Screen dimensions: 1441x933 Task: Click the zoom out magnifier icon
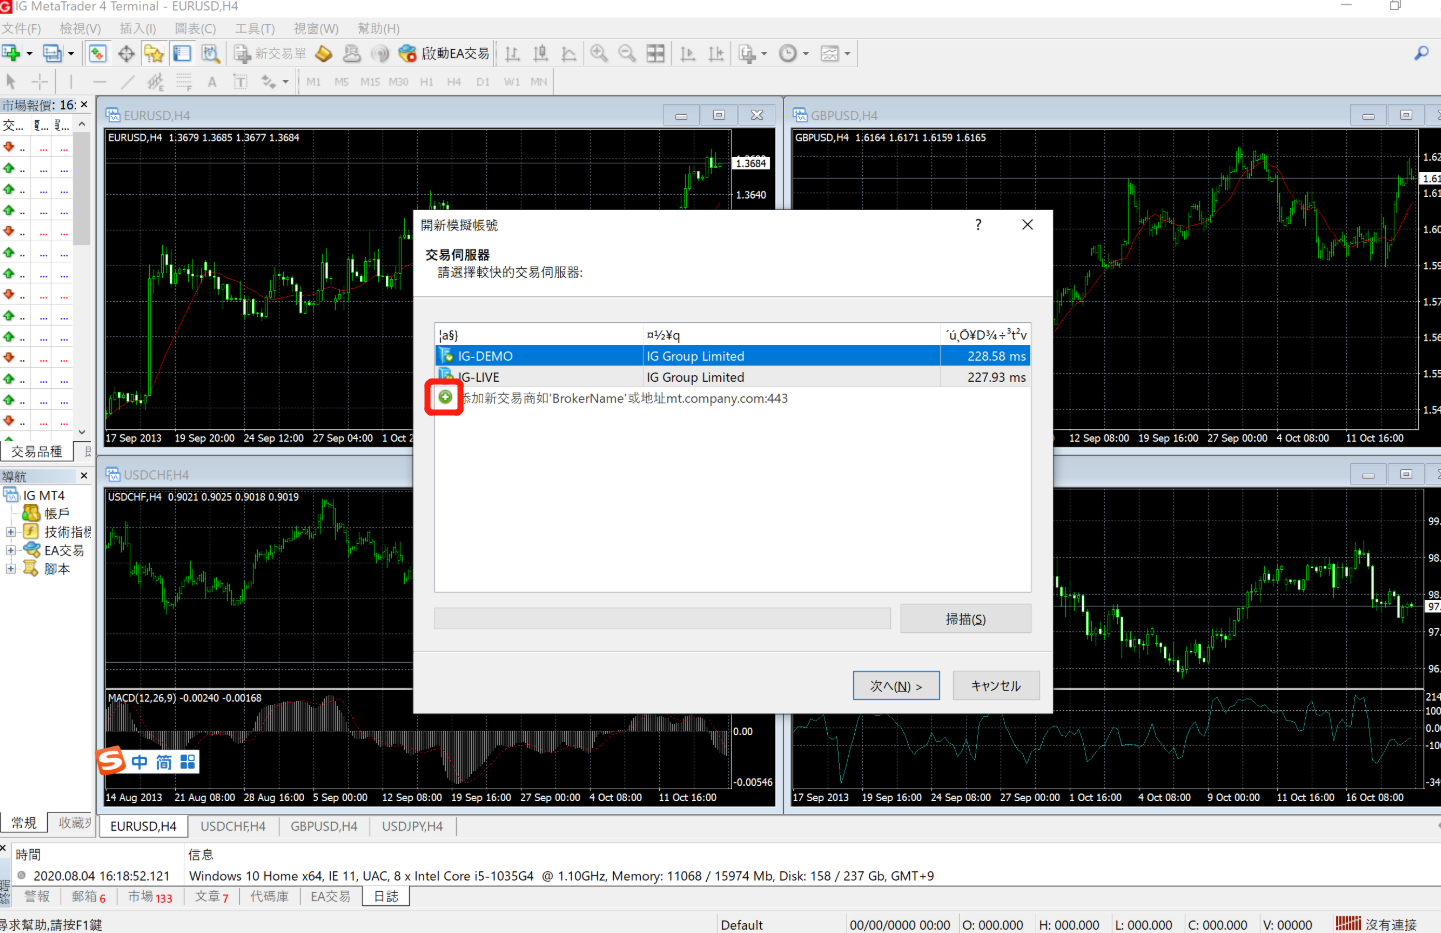[x=627, y=53]
